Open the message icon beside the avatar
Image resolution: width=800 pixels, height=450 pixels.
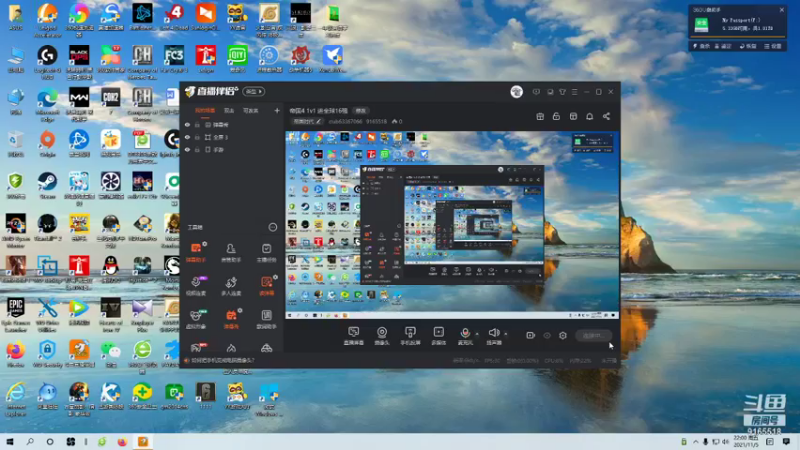click(x=536, y=92)
